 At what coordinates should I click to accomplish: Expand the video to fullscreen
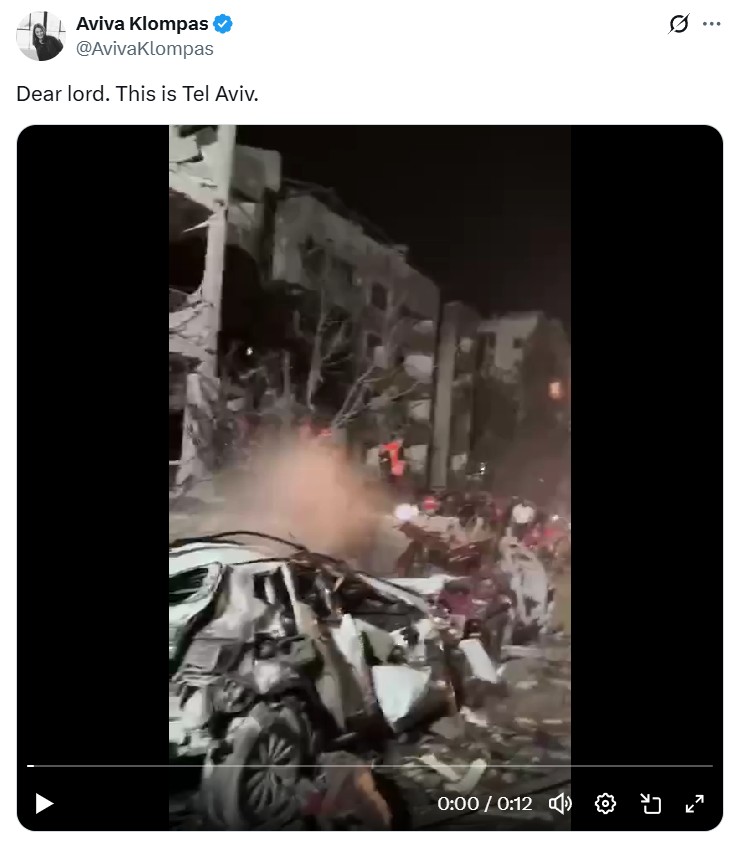(694, 804)
